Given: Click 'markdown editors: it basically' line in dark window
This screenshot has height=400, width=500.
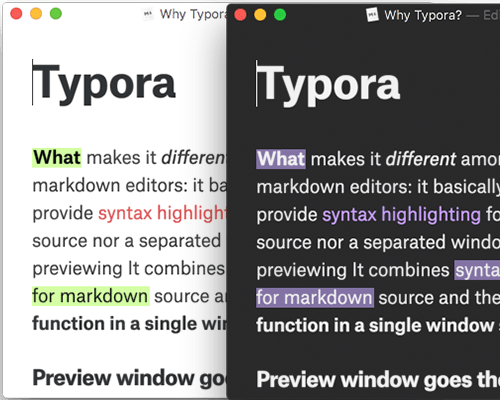Looking at the screenshot, I should tap(378, 187).
